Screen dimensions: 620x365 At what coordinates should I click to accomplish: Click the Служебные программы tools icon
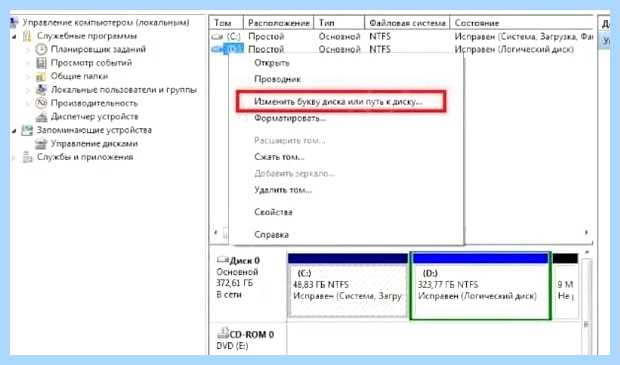point(27,36)
